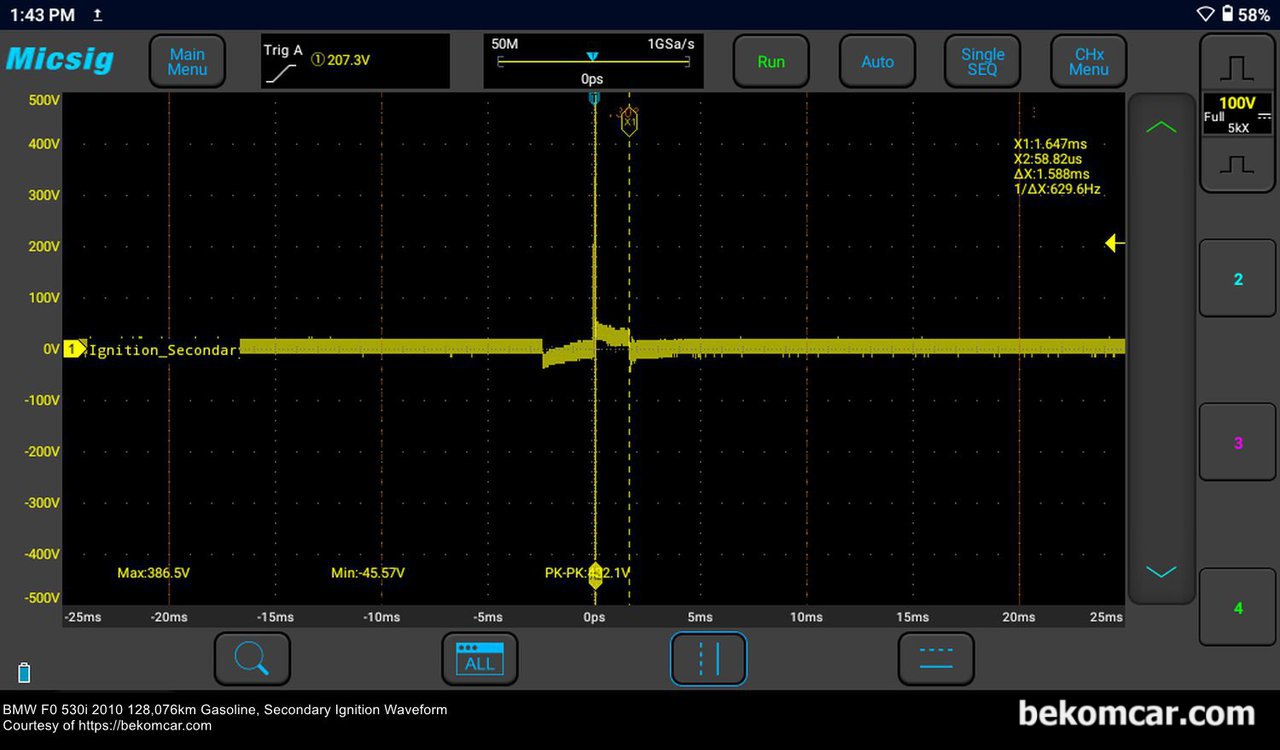Open the CHx Menu
This screenshot has height=750, width=1280.
(1089, 62)
